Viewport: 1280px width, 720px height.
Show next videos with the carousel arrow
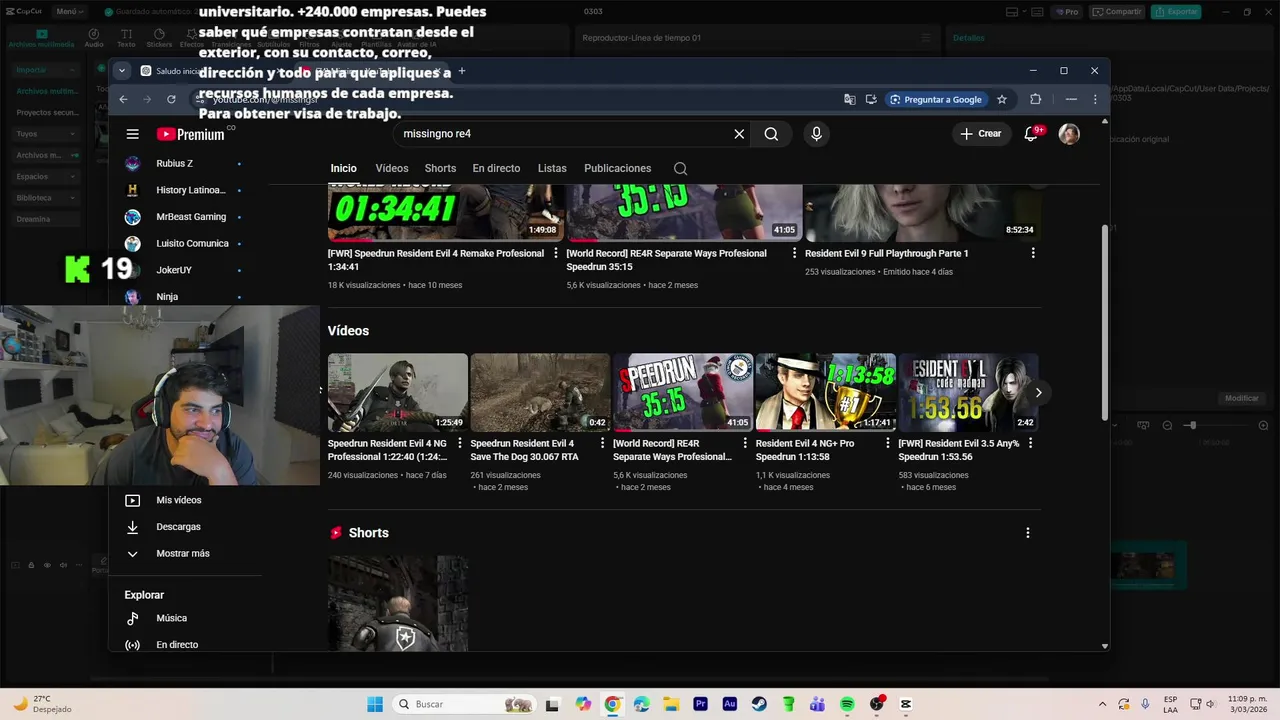[x=1038, y=392]
